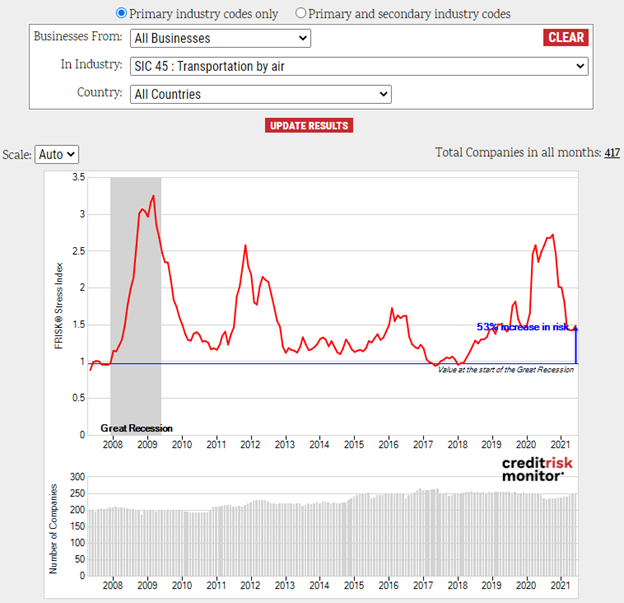
Task: Click the Great Recession label on chart
Action: 136,428
